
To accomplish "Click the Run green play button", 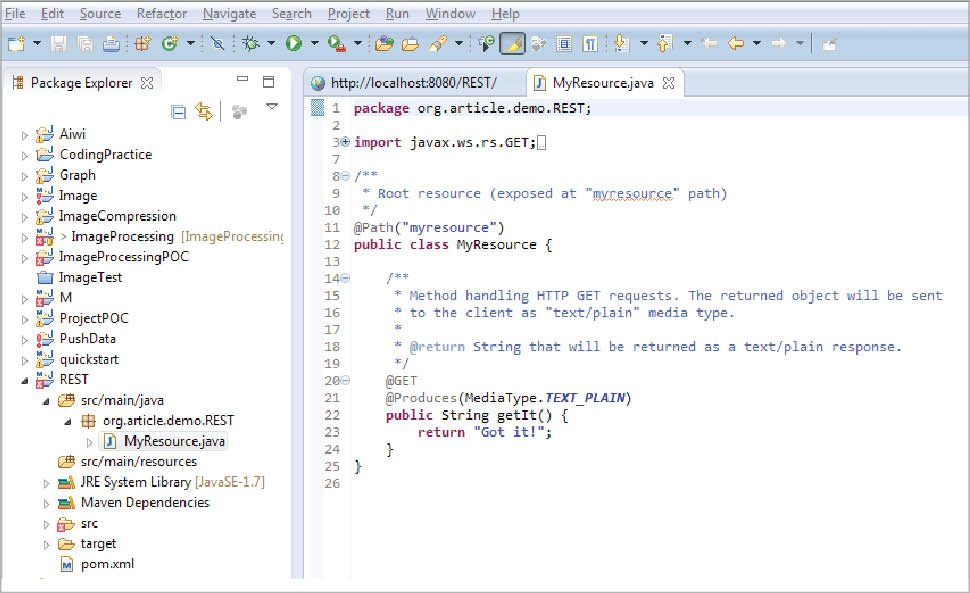I will point(293,43).
